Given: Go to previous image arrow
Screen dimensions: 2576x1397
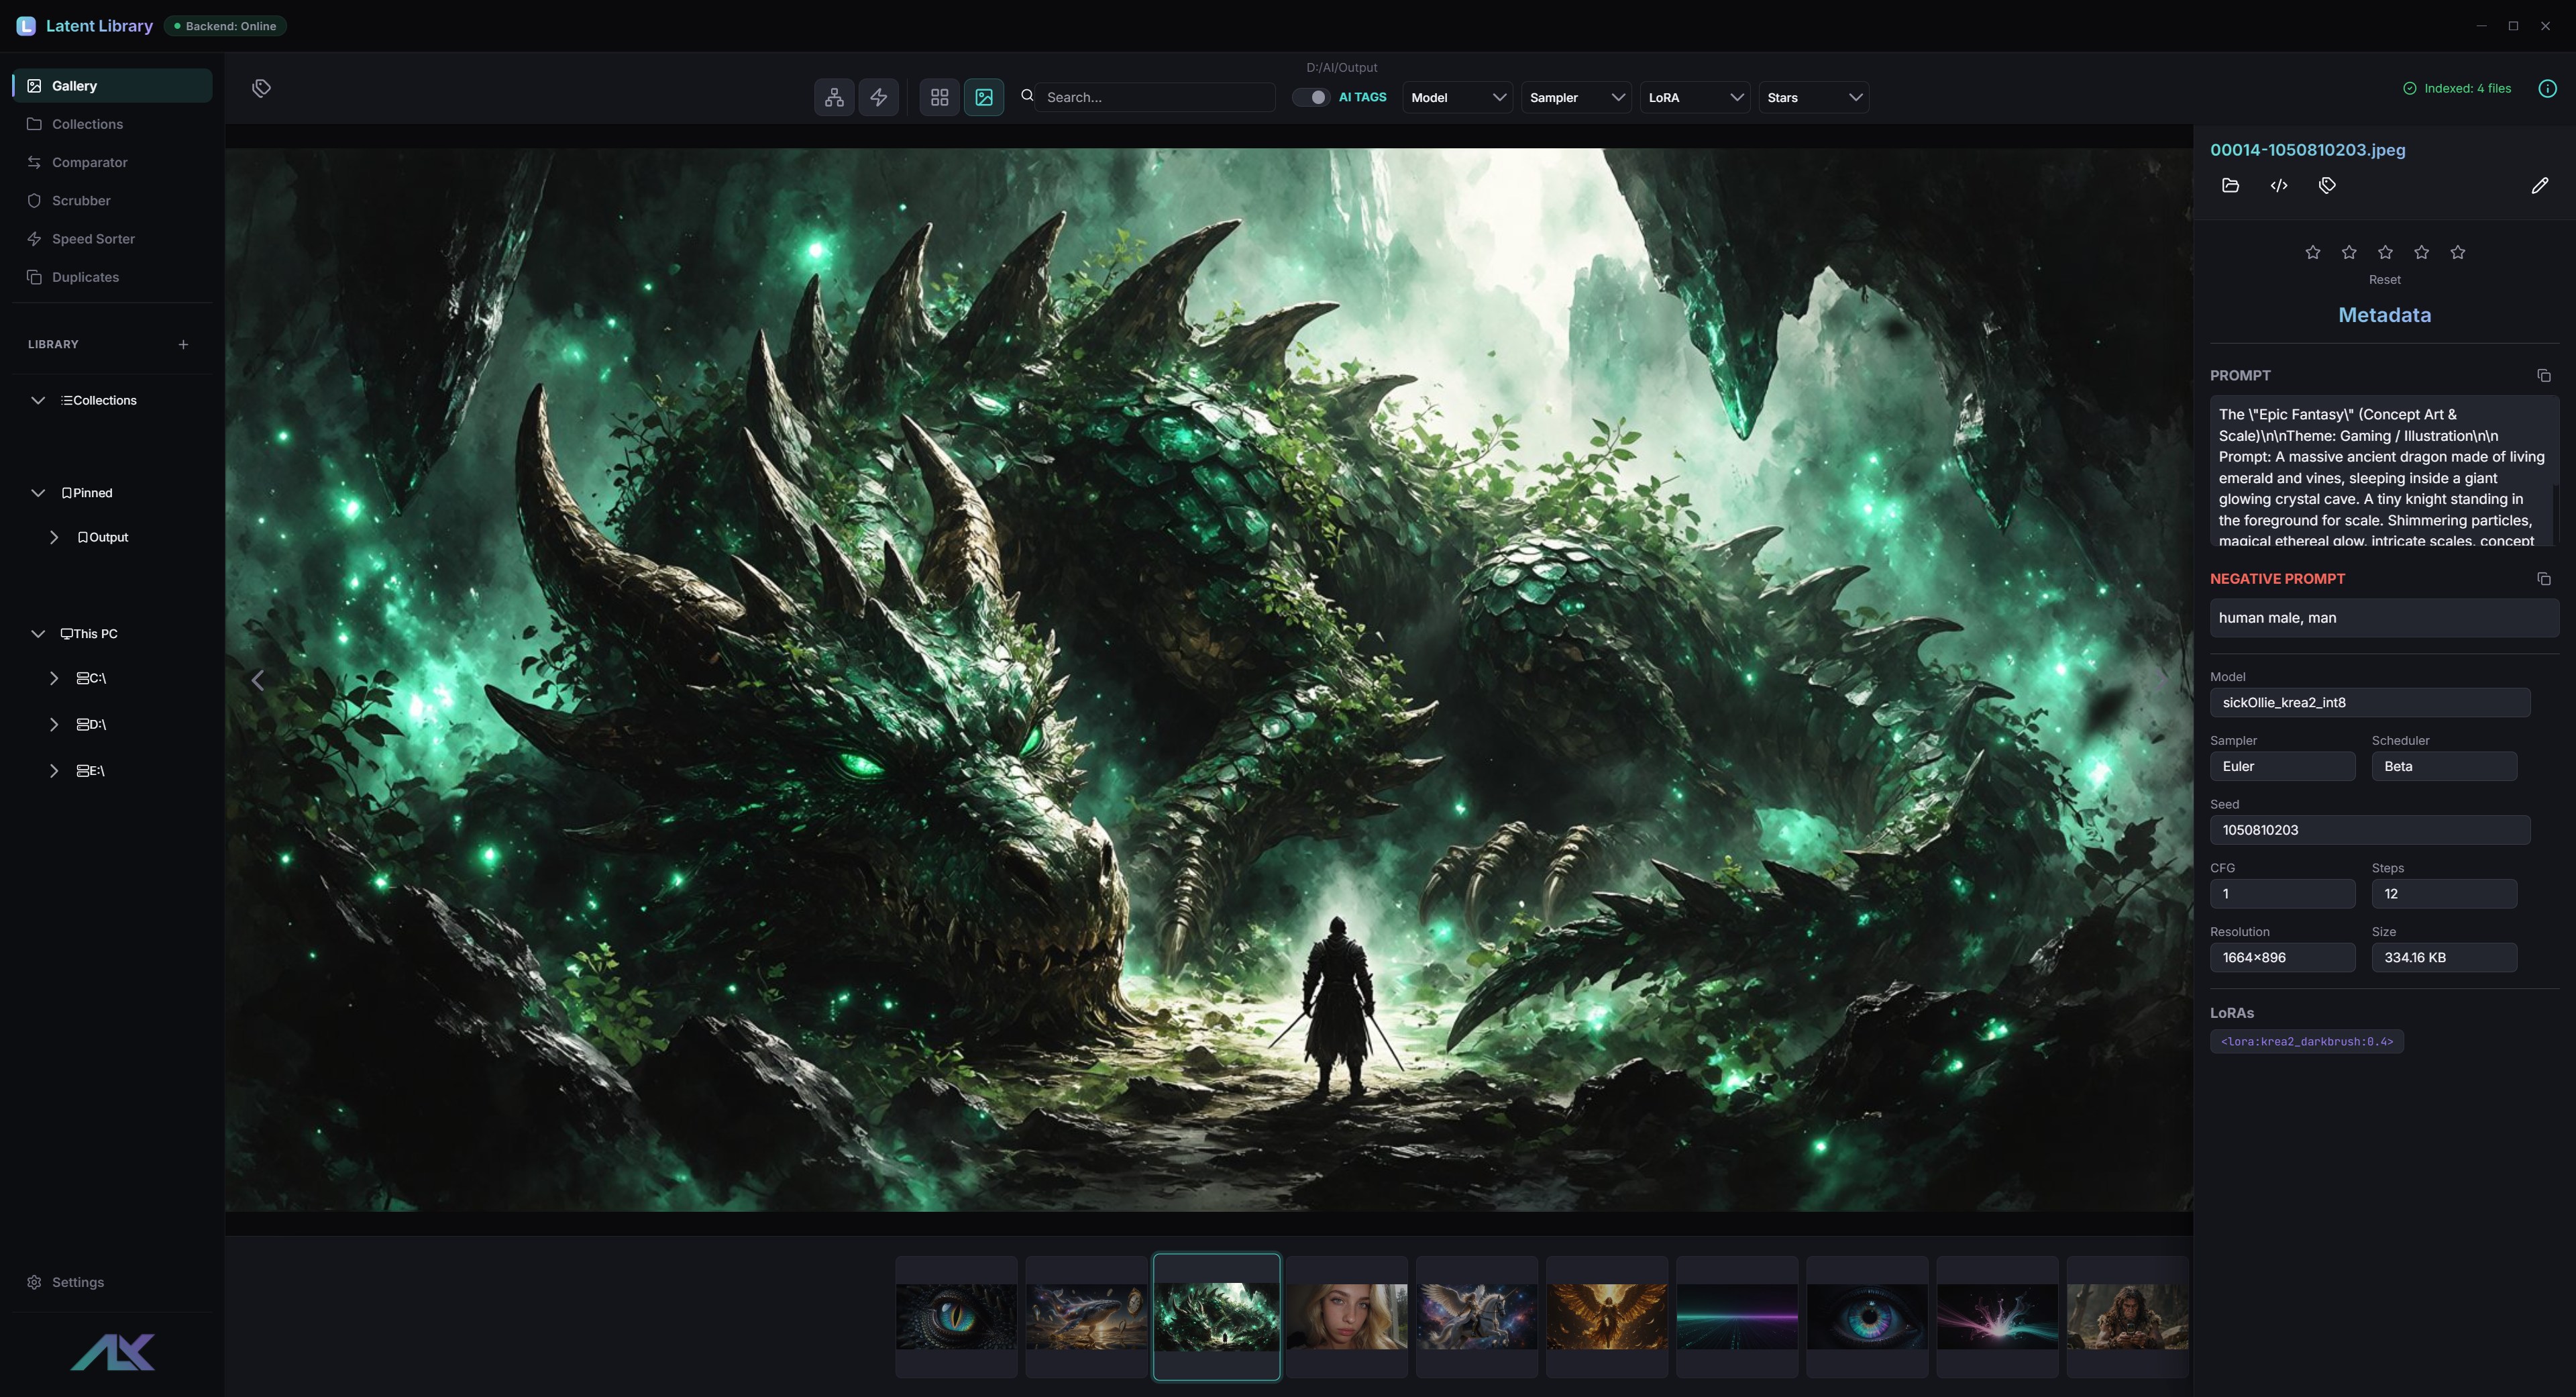Looking at the screenshot, I should click(x=258, y=680).
